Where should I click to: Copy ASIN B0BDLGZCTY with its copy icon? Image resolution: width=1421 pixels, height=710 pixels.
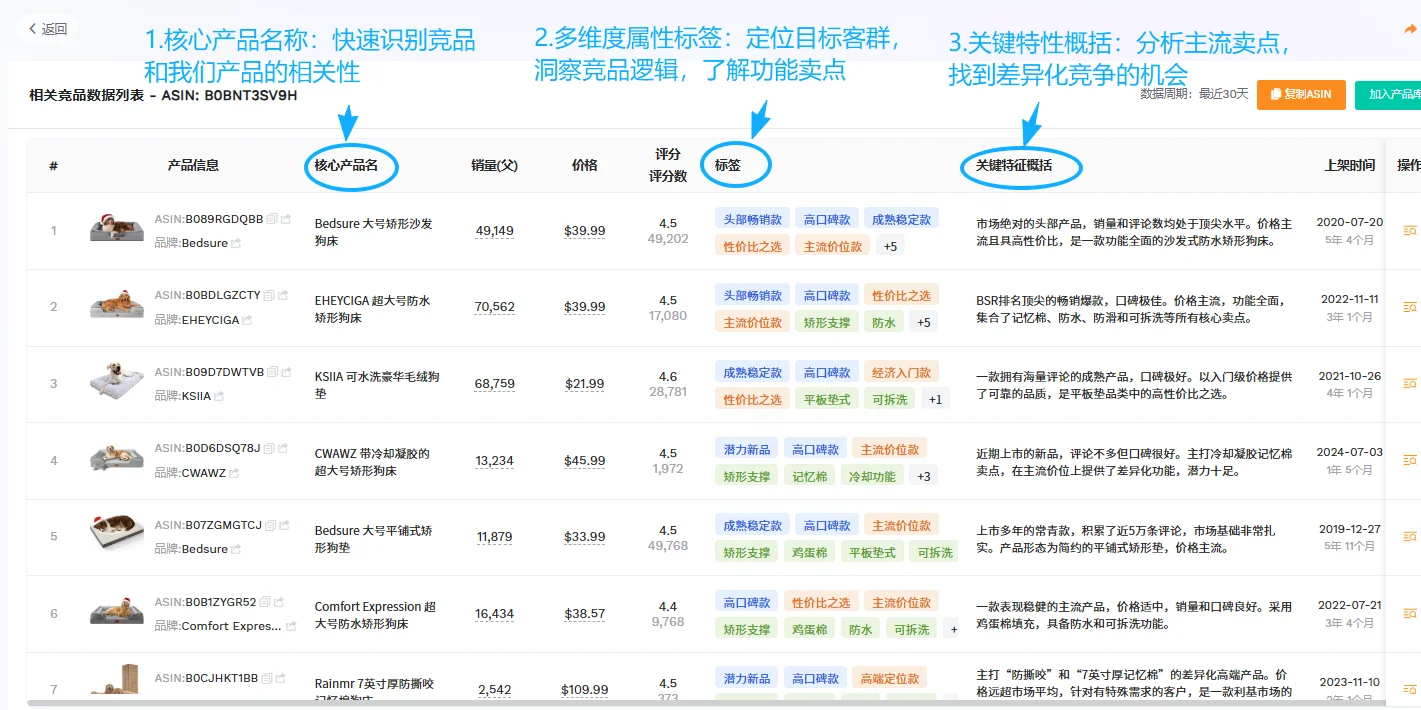(x=270, y=296)
